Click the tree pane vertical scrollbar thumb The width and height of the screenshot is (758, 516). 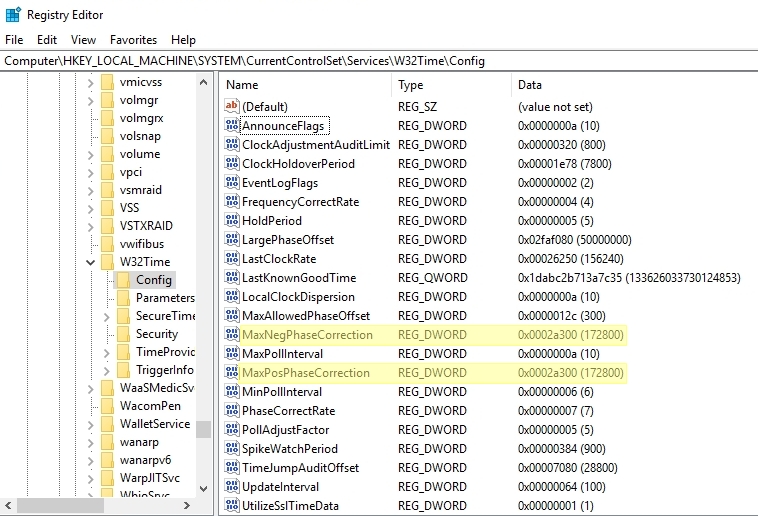point(203,429)
